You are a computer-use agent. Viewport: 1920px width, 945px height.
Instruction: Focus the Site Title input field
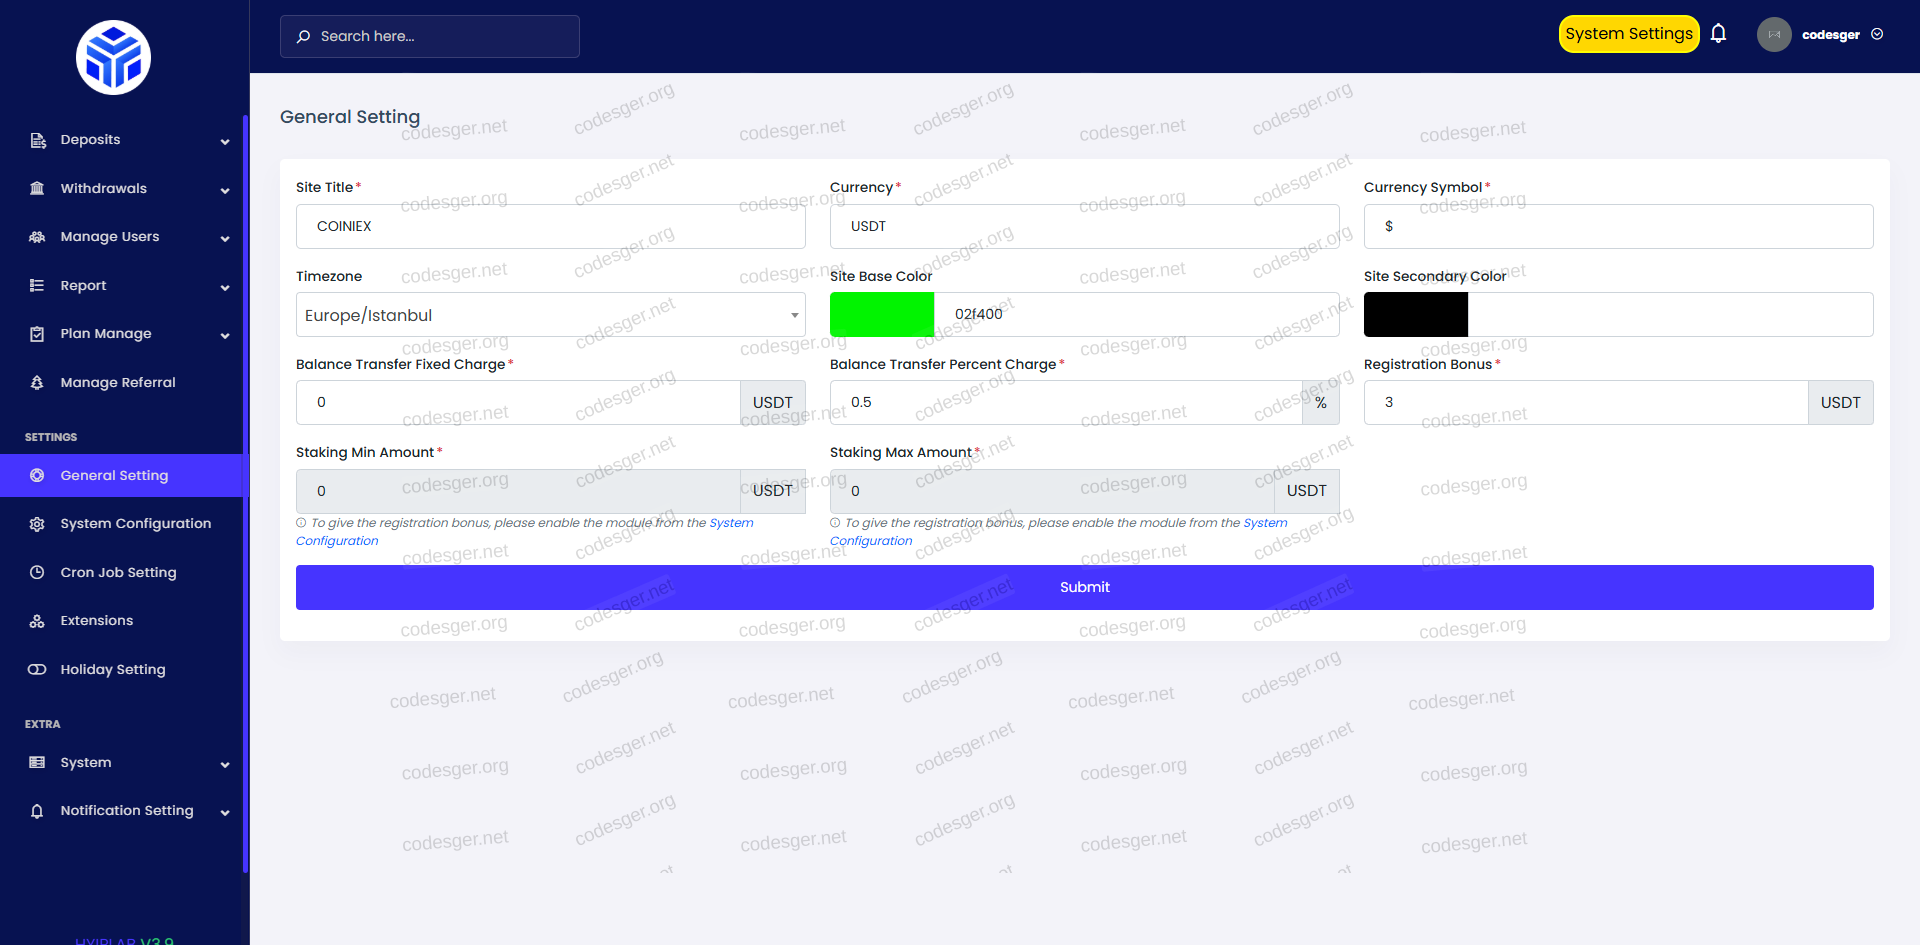(x=550, y=227)
